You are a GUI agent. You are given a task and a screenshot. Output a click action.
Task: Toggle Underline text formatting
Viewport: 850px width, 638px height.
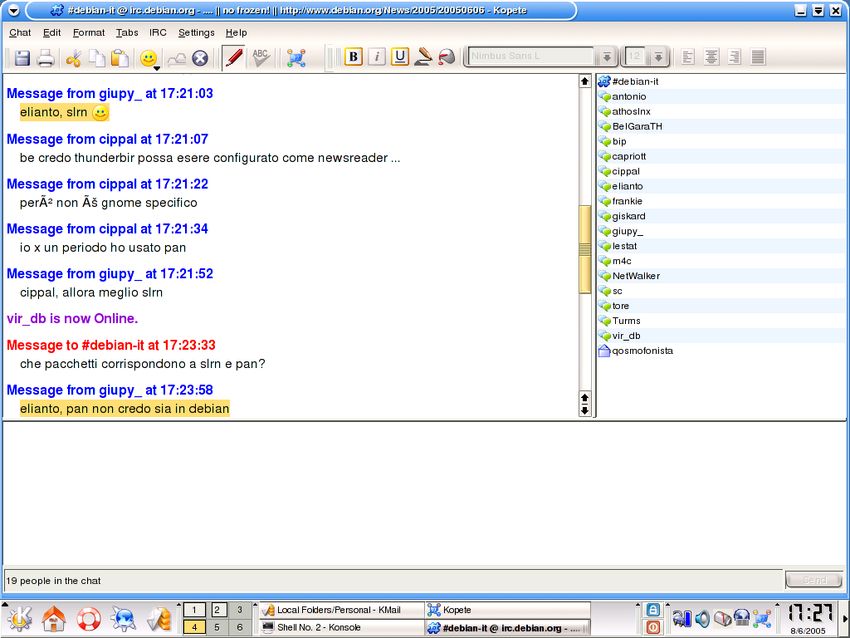[x=400, y=57]
